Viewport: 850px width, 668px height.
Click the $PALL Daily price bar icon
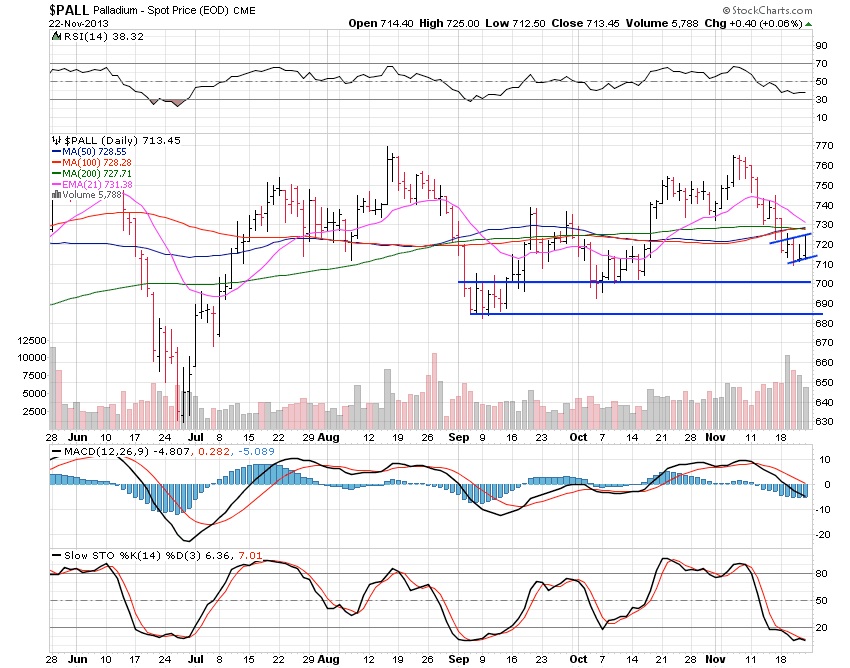56,140
